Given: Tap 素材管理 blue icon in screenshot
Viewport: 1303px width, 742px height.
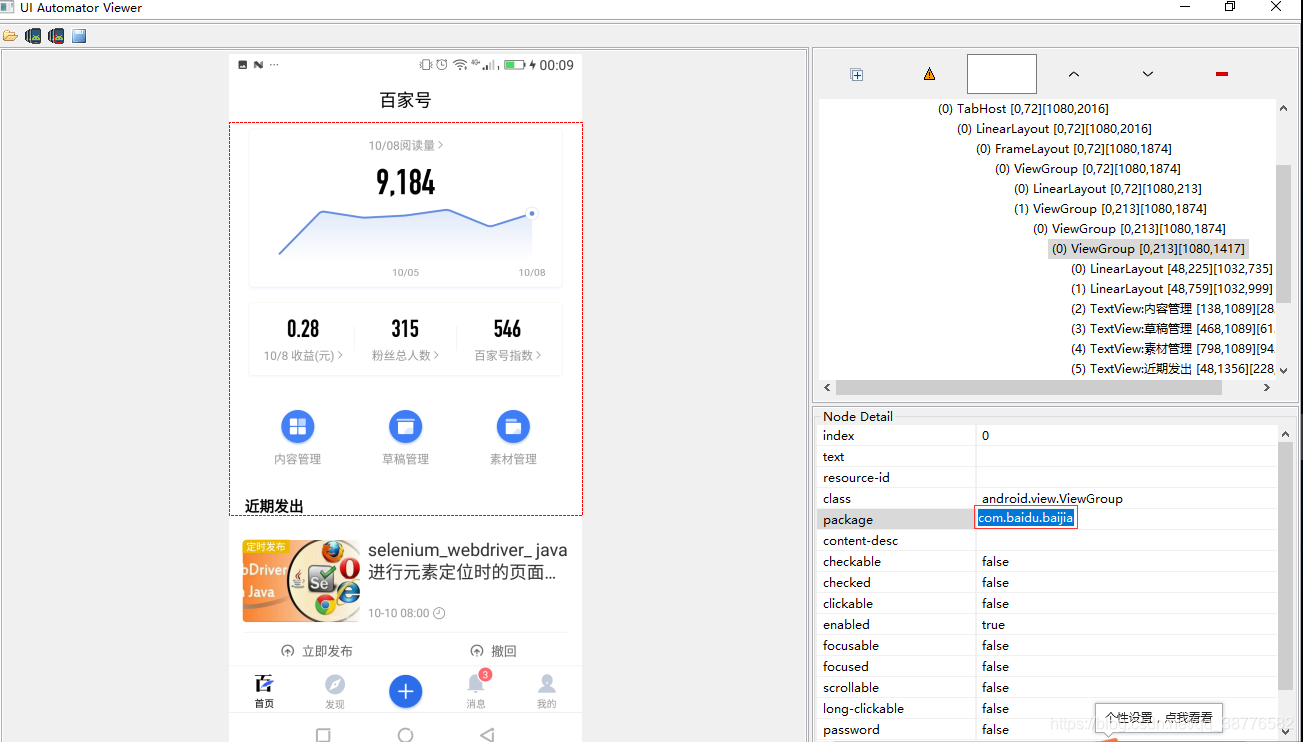Looking at the screenshot, I should [x=513, y=427].
